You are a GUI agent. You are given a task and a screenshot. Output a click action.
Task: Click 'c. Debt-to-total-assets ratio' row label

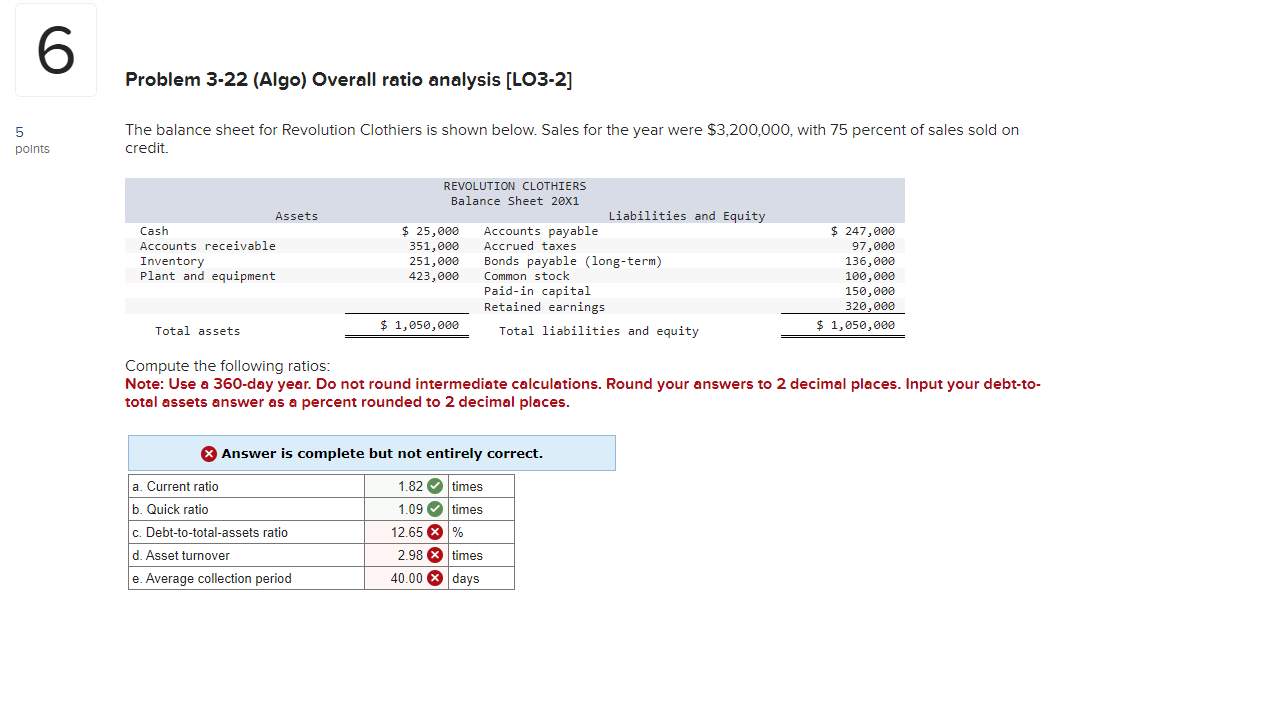(x=210, y=532)
